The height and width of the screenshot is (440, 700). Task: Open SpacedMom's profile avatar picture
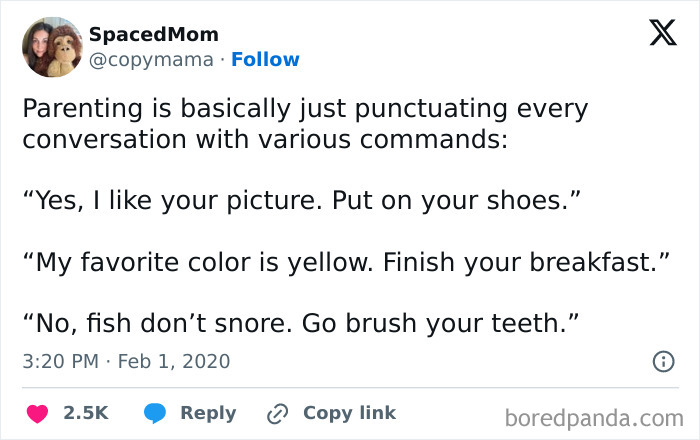pyautogui.click(x=52, y=47)
